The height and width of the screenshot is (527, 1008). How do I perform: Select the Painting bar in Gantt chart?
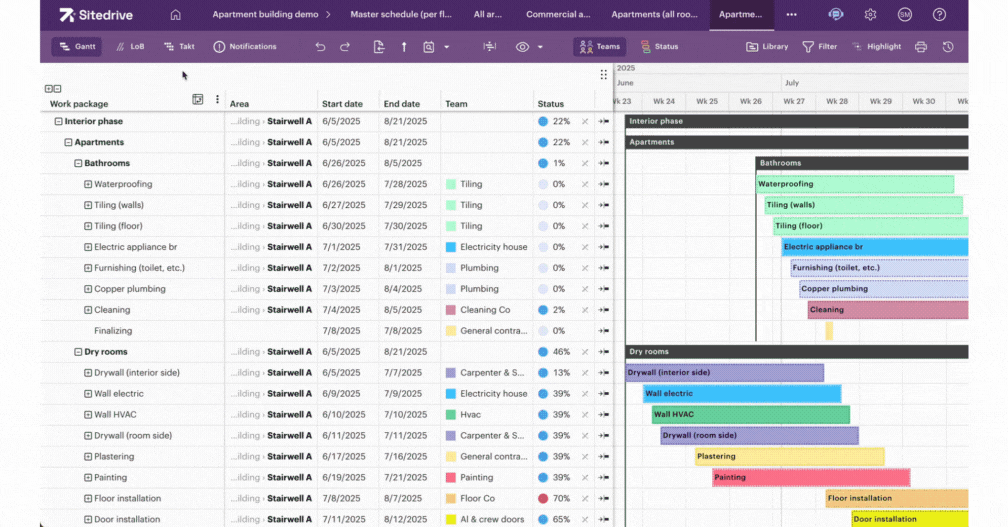coord(810,477)
